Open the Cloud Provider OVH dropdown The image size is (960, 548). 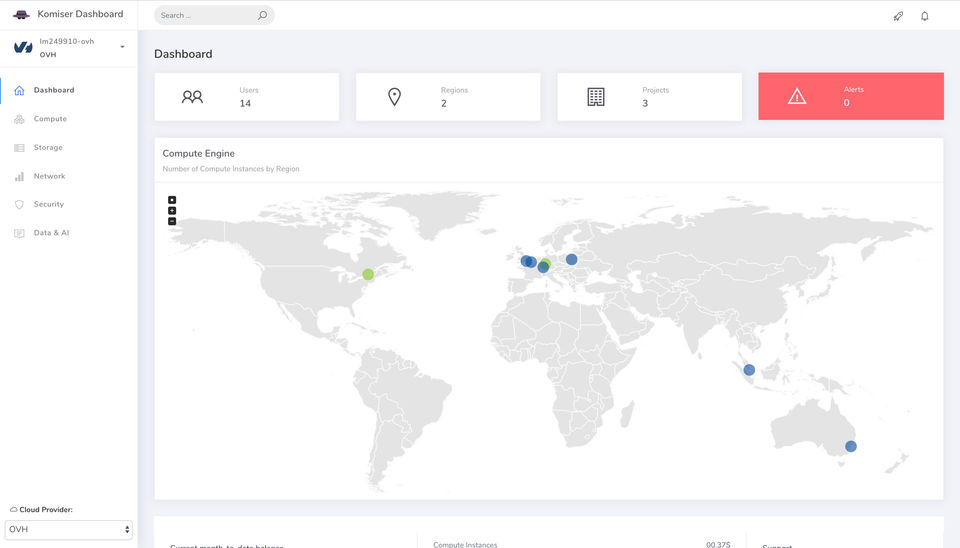coord(70,529)
